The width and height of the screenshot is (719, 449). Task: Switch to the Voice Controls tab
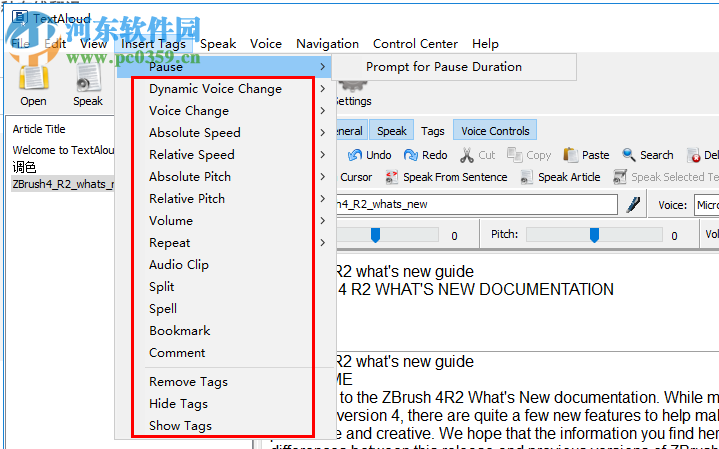click(x=495, y=131)
